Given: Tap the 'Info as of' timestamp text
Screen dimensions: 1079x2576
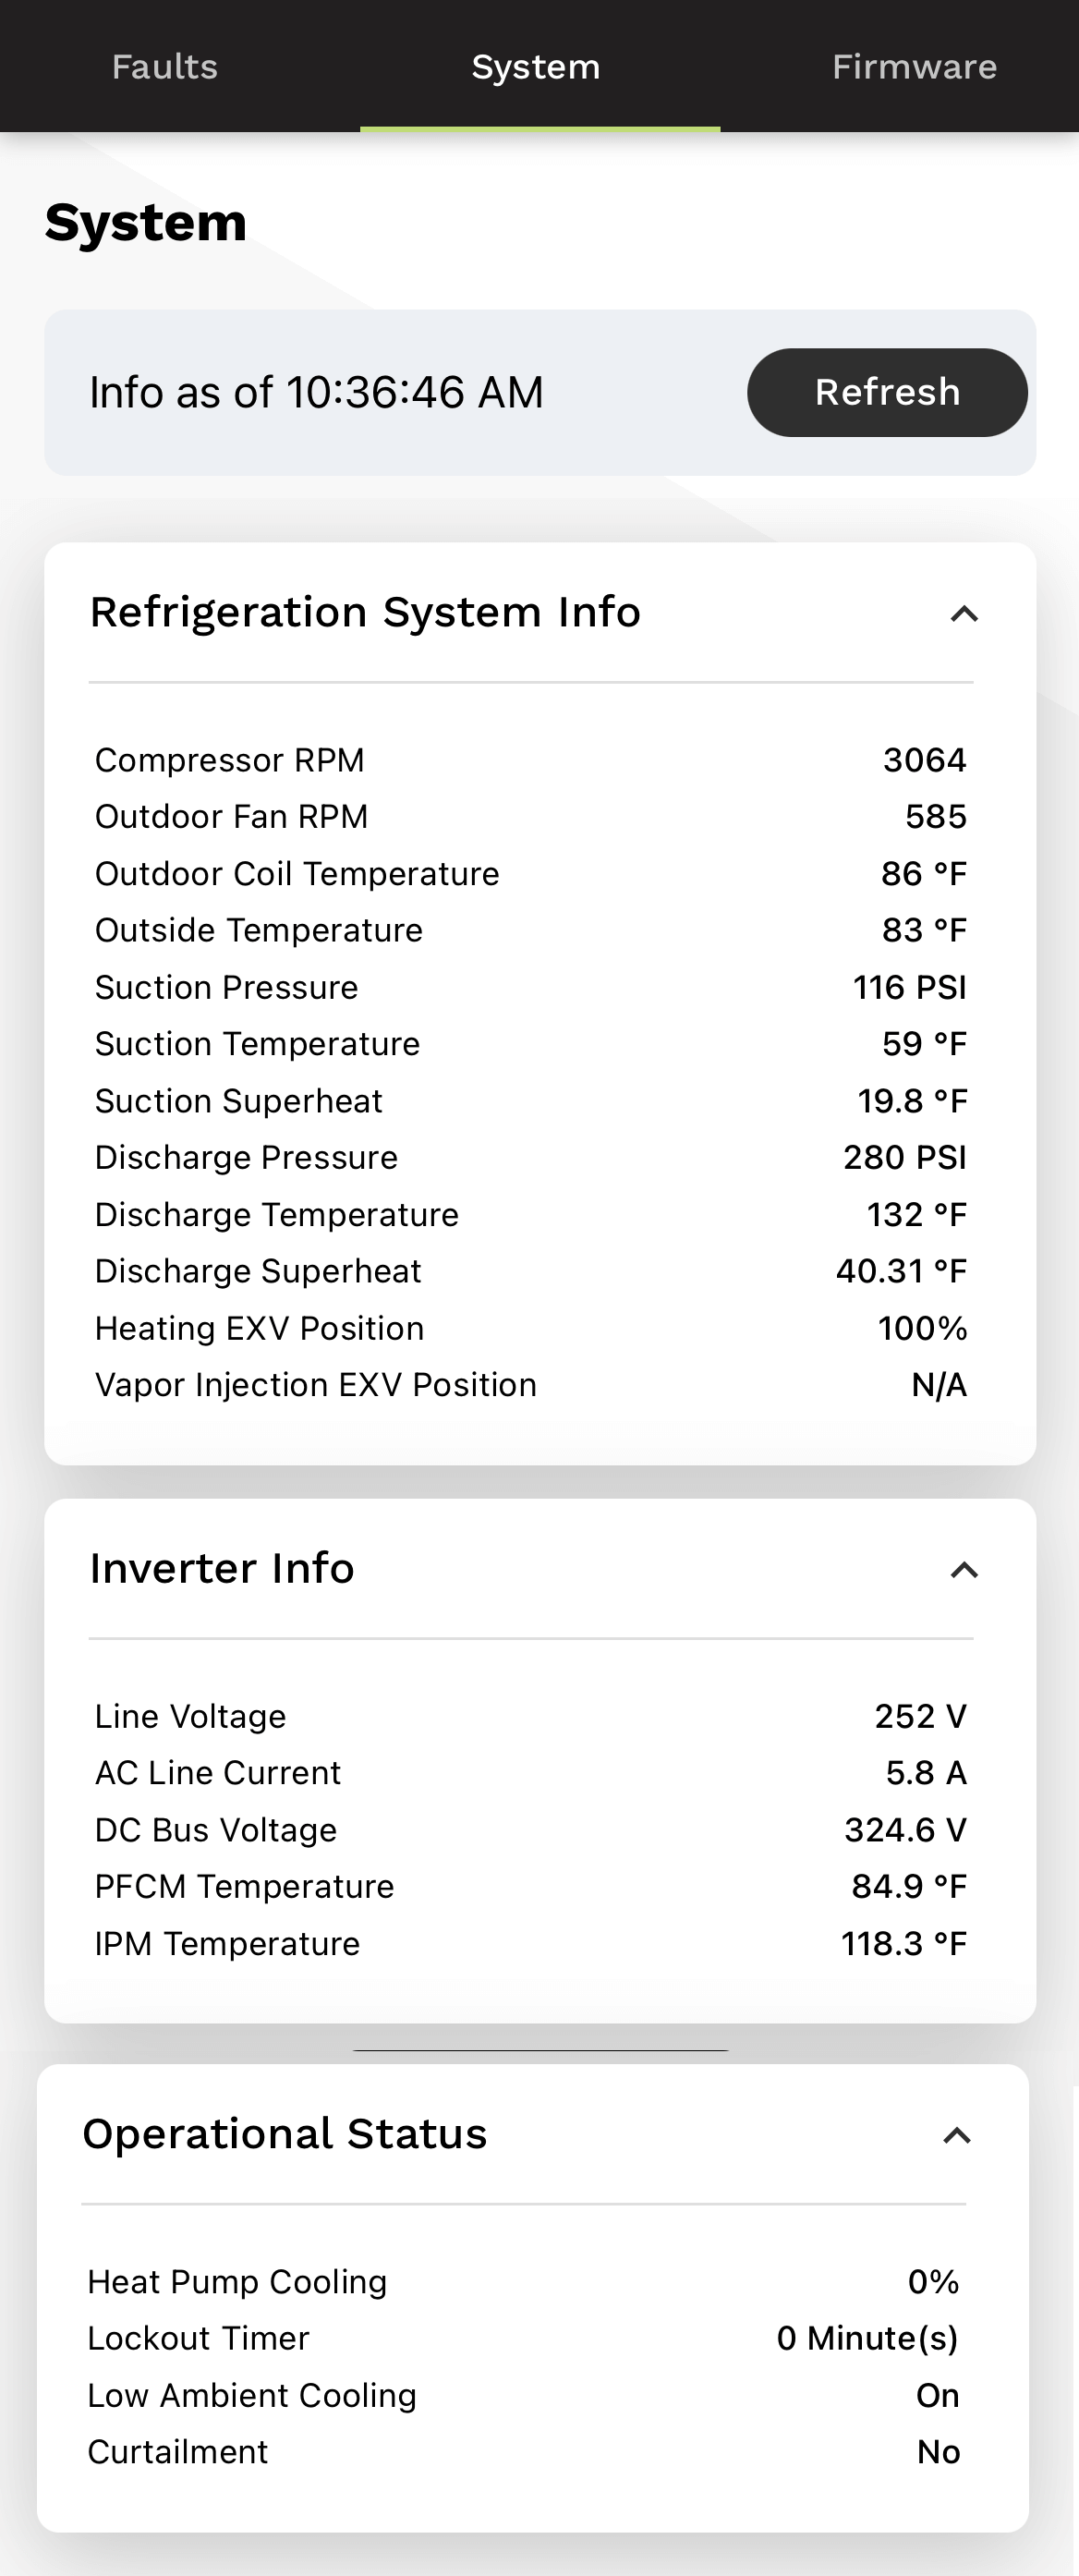Looking at the screenshot, I should pos(316,392).
